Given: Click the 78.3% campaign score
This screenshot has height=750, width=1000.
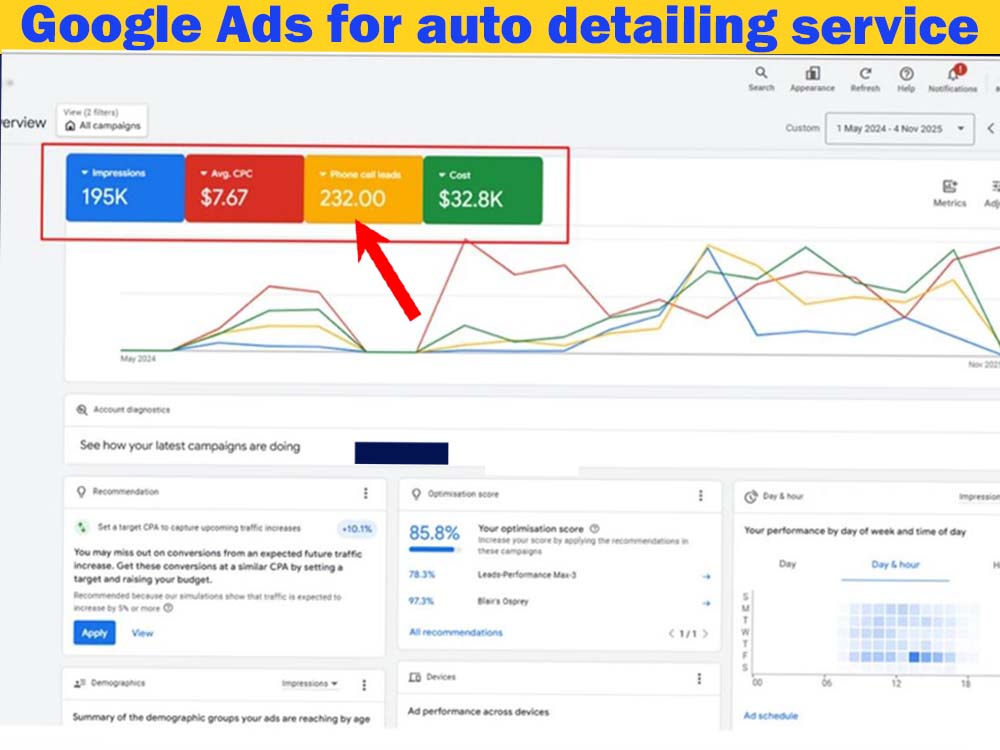Looking at the screenshot, I should [422, 574].
